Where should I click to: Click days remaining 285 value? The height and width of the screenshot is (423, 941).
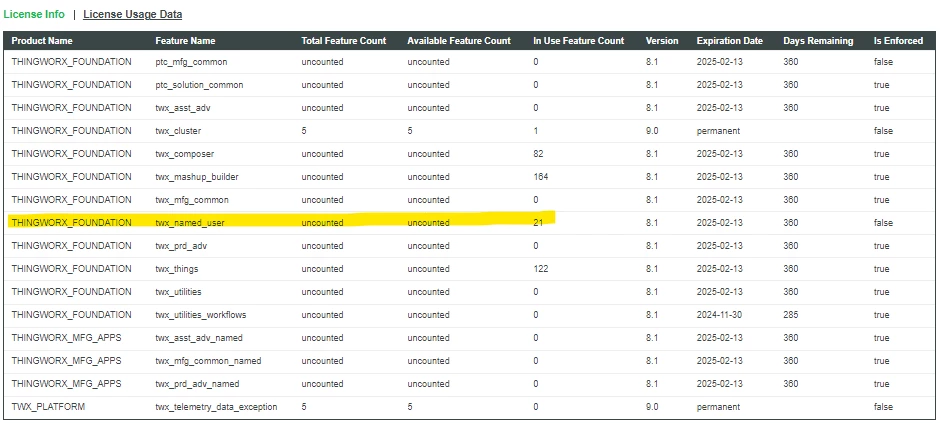click(x=791, y=314)
